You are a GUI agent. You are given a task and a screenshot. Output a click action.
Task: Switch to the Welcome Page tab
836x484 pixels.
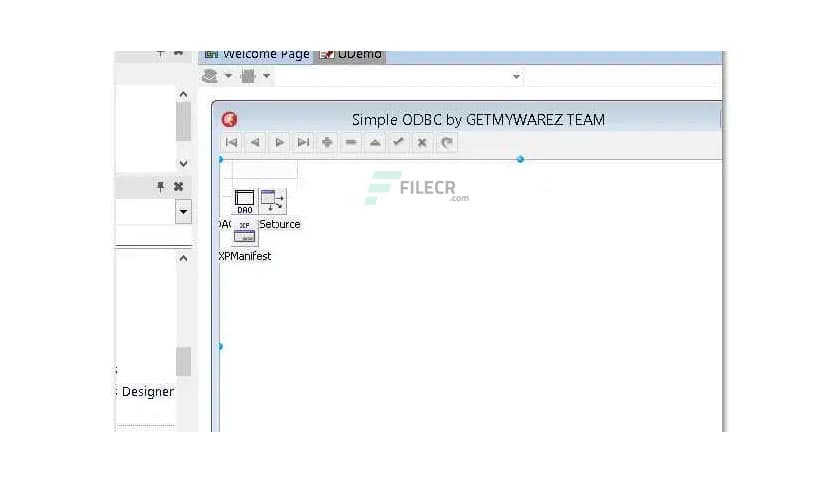pos(257,55)
